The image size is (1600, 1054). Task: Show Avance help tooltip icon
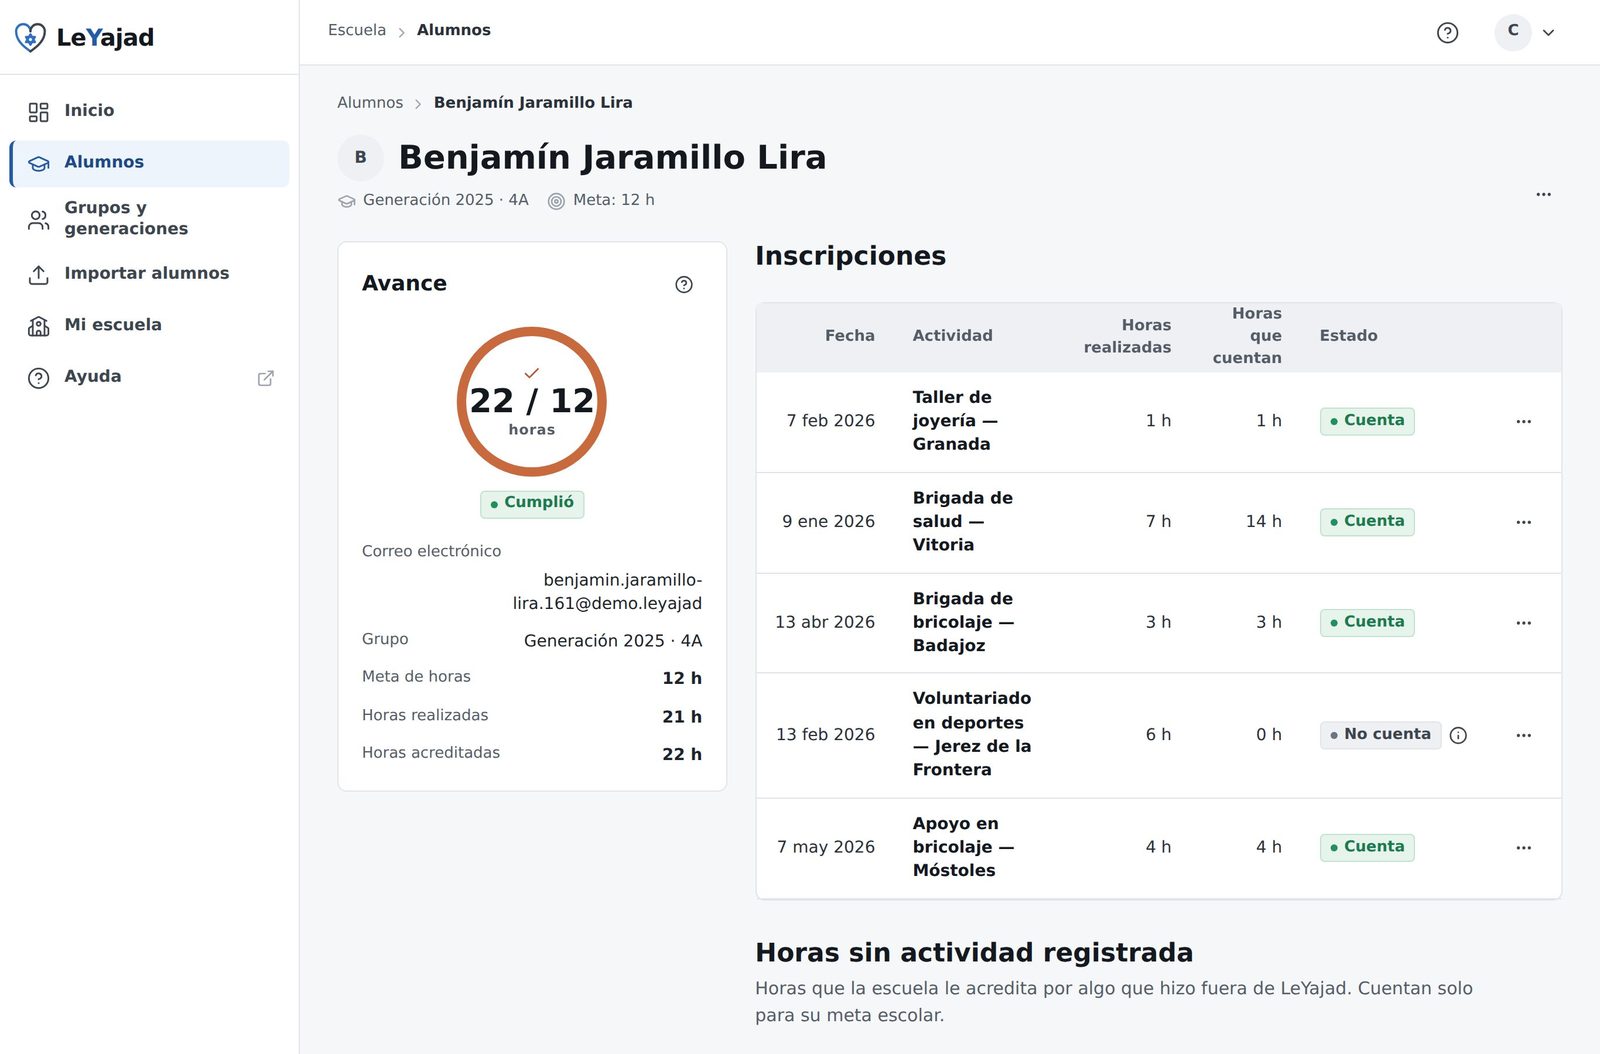(x=684, y=285)
